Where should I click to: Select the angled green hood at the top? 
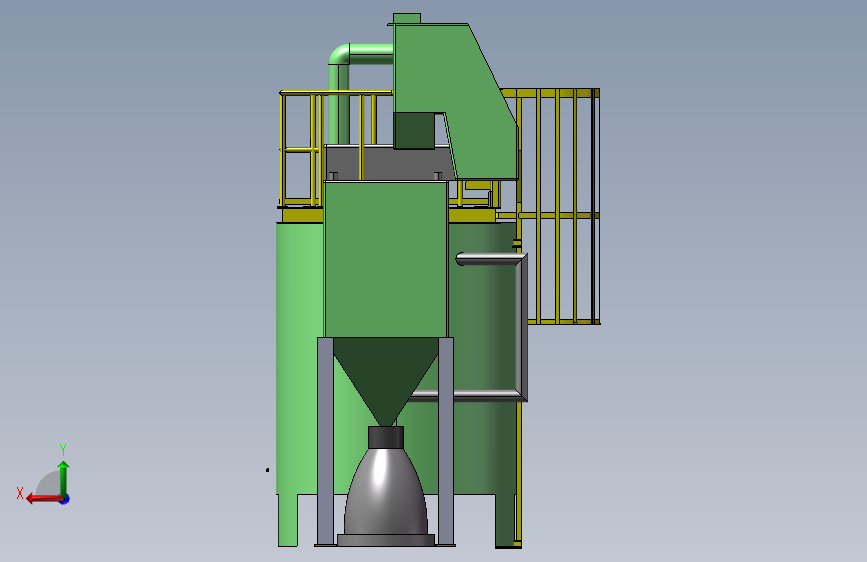pyautogui.click(x=456, y=100)
